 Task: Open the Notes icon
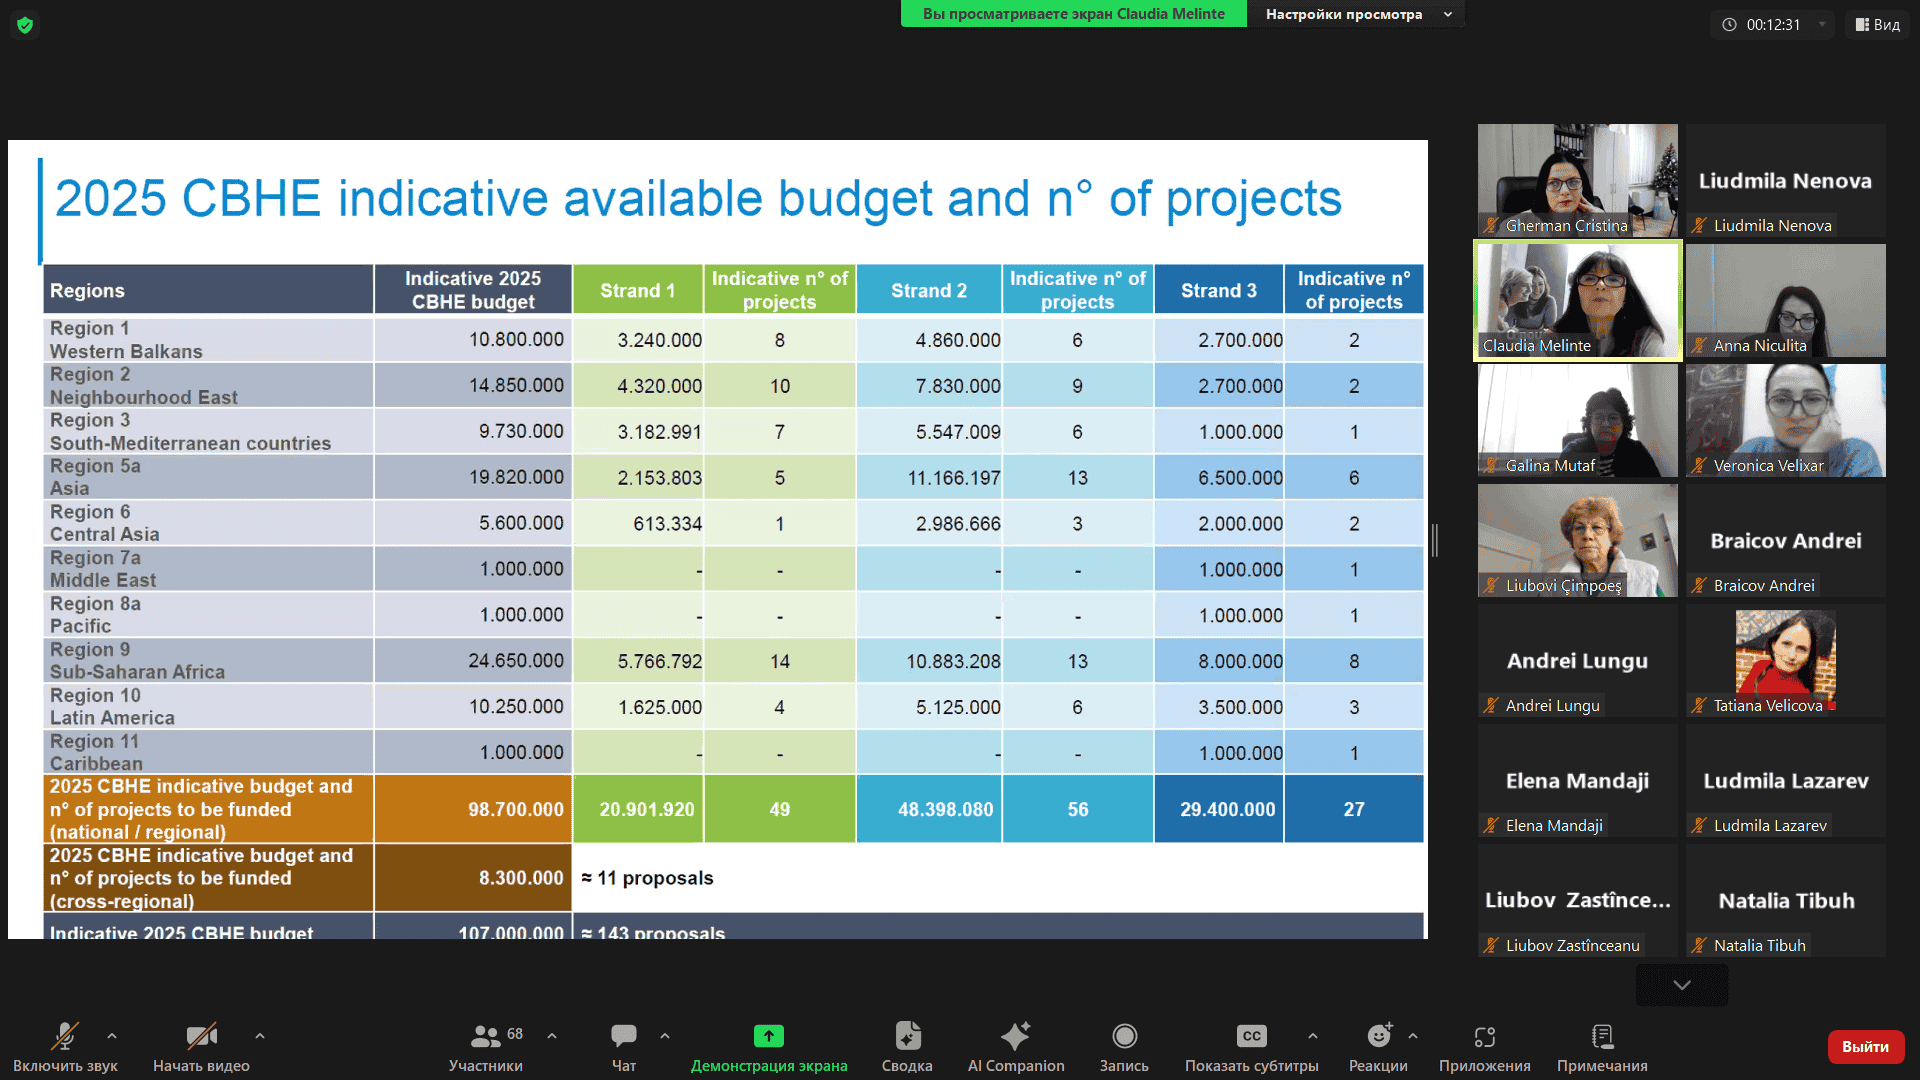1602,1037
